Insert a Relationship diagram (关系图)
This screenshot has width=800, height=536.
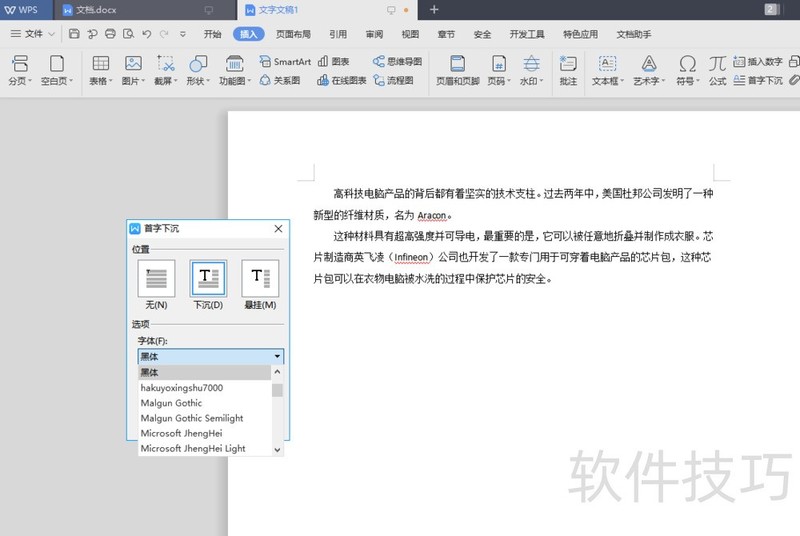point(280,81)
